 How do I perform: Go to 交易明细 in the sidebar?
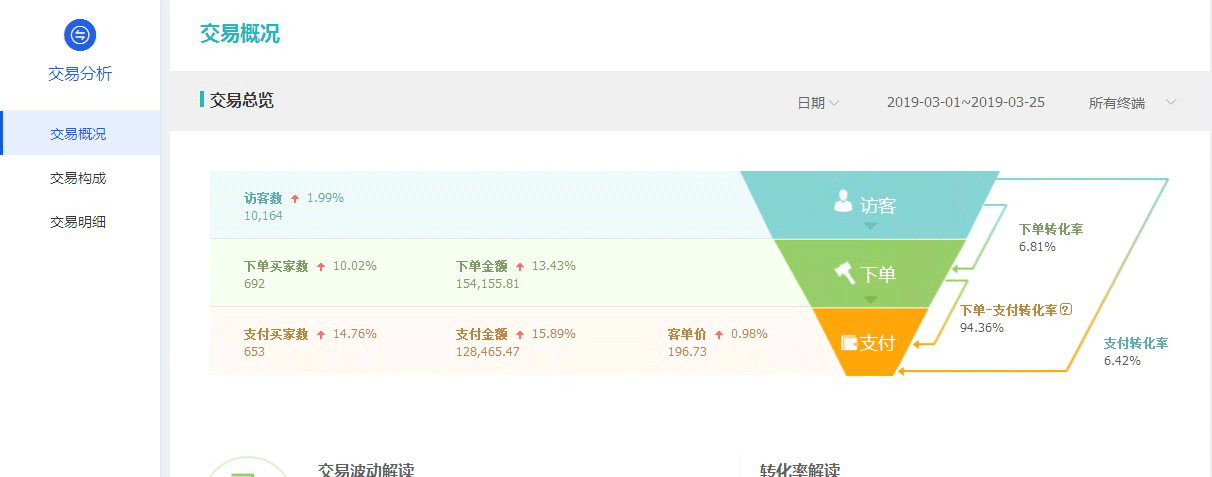click(78, 222)
